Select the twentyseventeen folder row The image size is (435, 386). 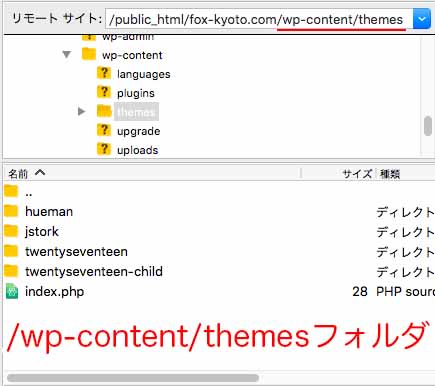[219, 252]
